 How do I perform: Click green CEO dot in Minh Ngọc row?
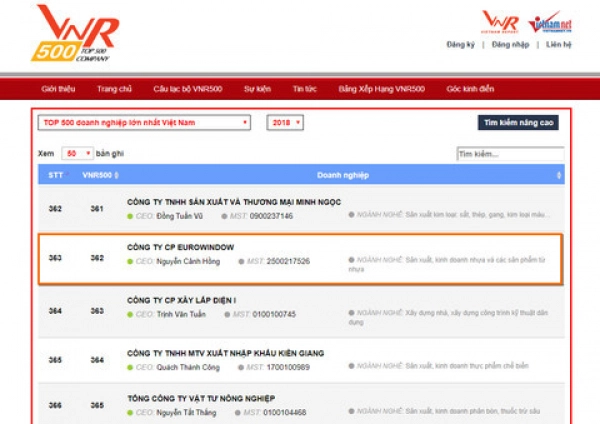tap(130, 217)
